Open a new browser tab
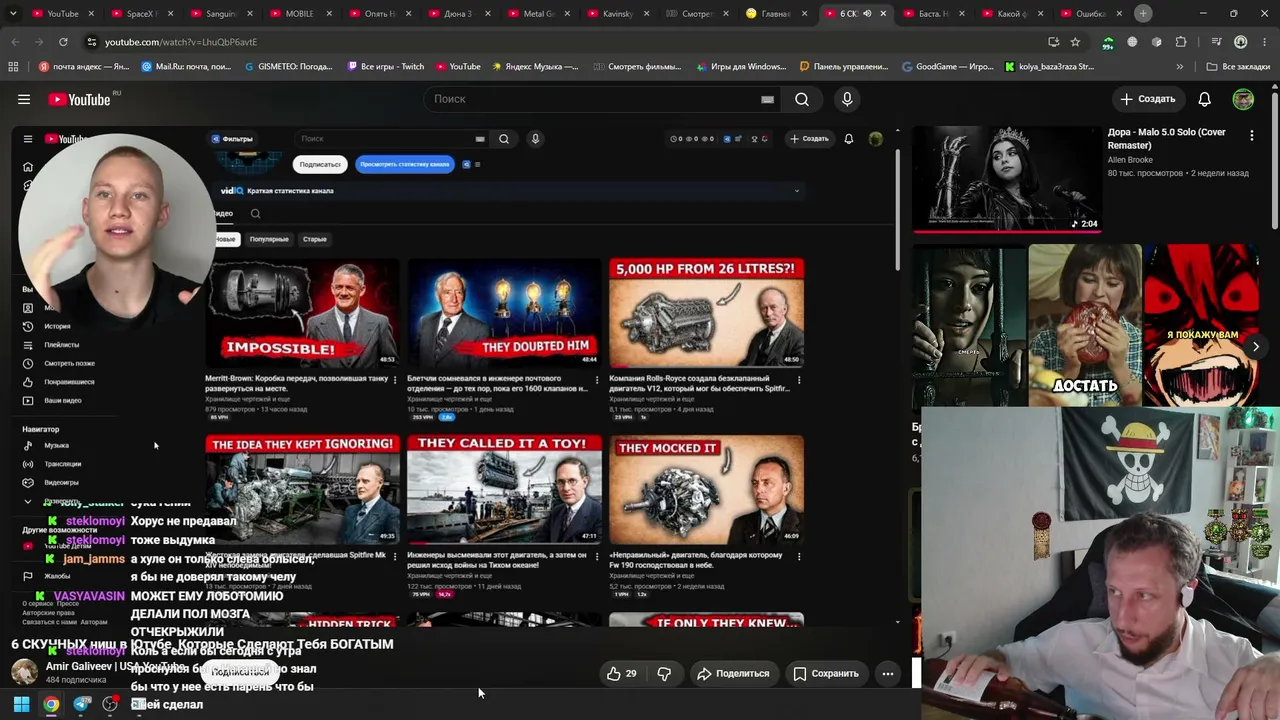 (1143, 13)
